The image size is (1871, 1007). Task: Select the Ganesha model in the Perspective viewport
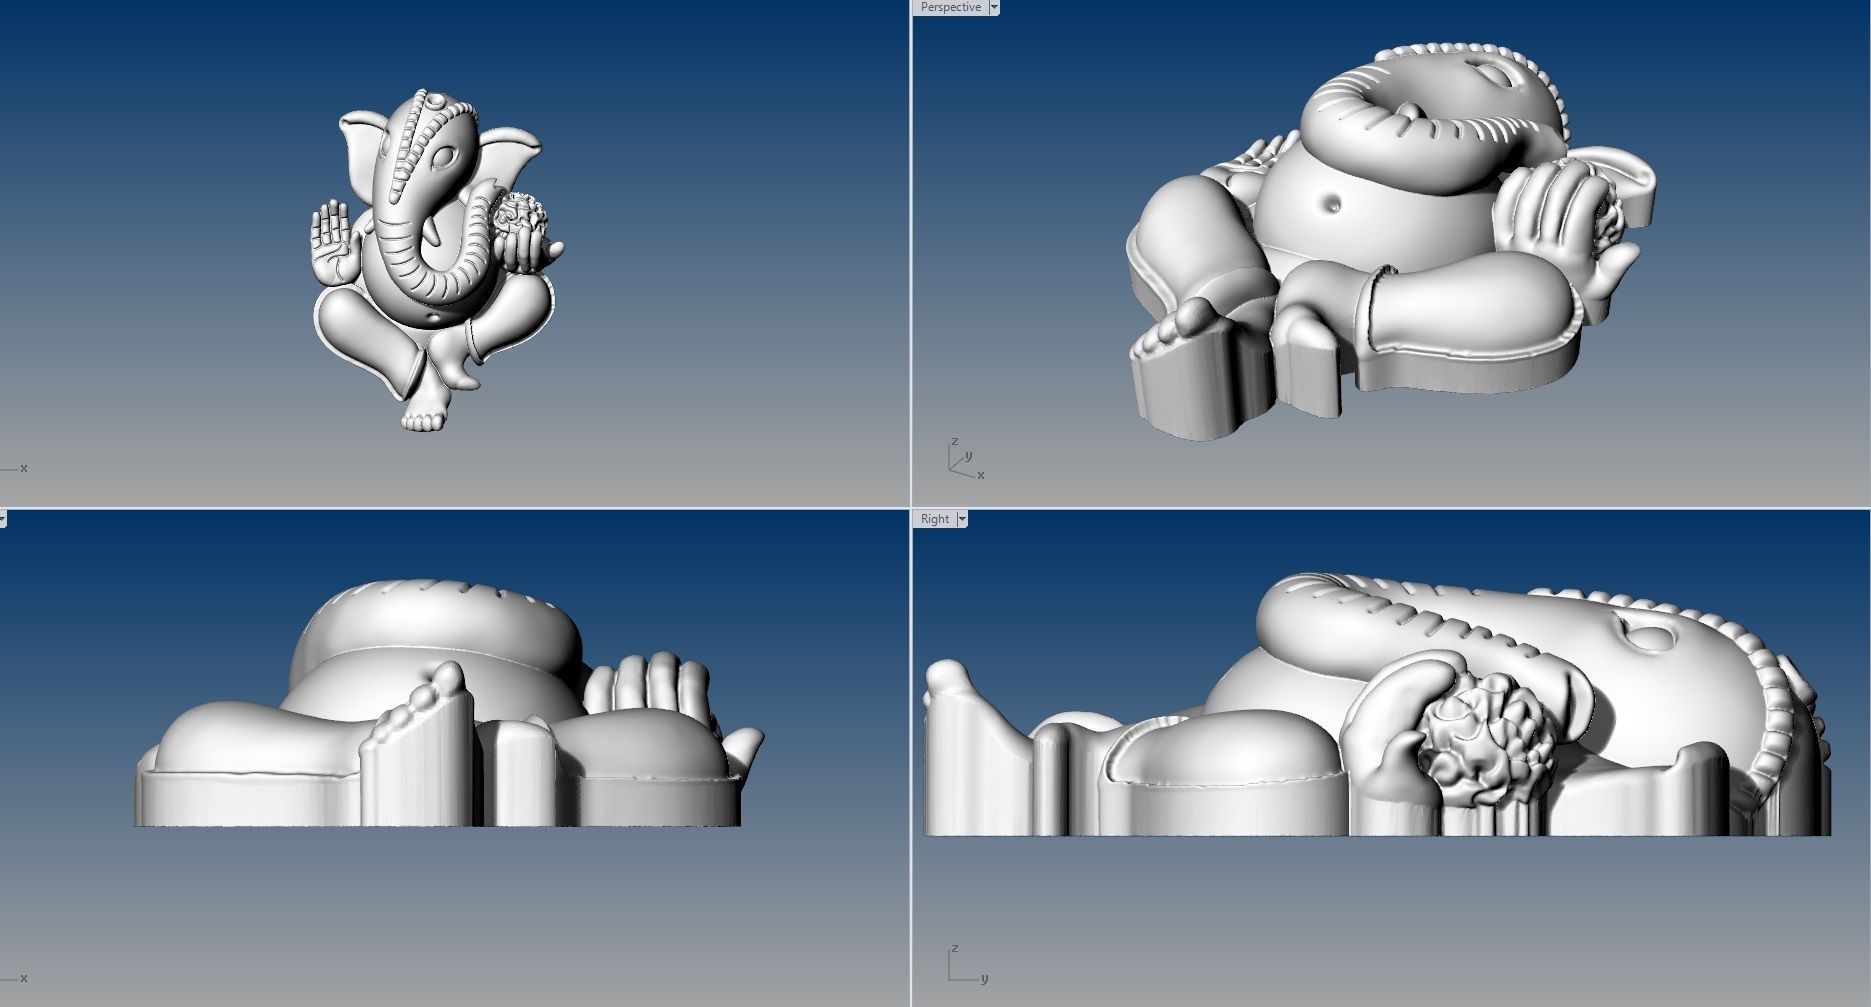pos(1390,240)
